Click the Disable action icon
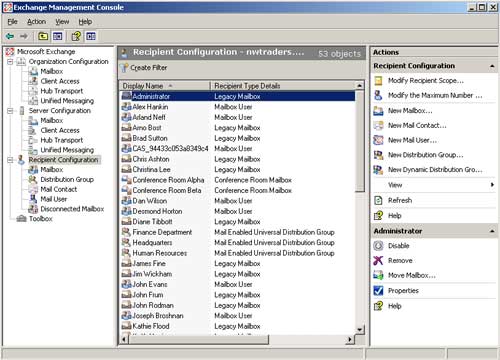The width and height of the screenshot is (500, 360). (x=378, y=246)
